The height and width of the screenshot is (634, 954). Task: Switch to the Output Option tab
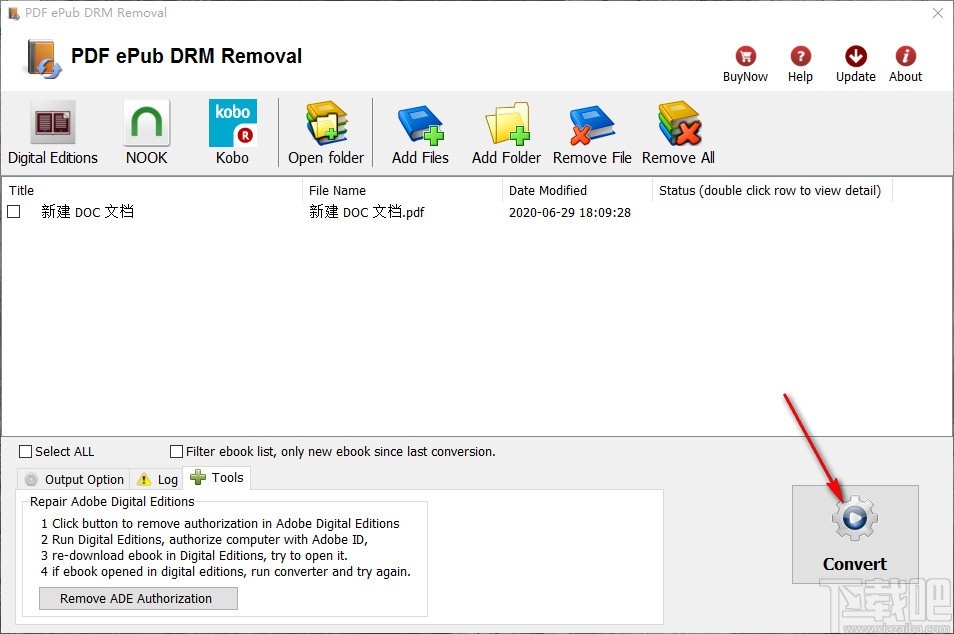click(x=74, y=479)
